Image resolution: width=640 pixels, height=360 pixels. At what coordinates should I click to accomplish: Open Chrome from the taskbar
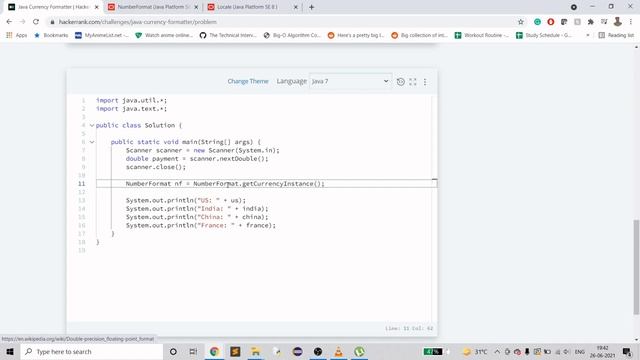point(214,351)
